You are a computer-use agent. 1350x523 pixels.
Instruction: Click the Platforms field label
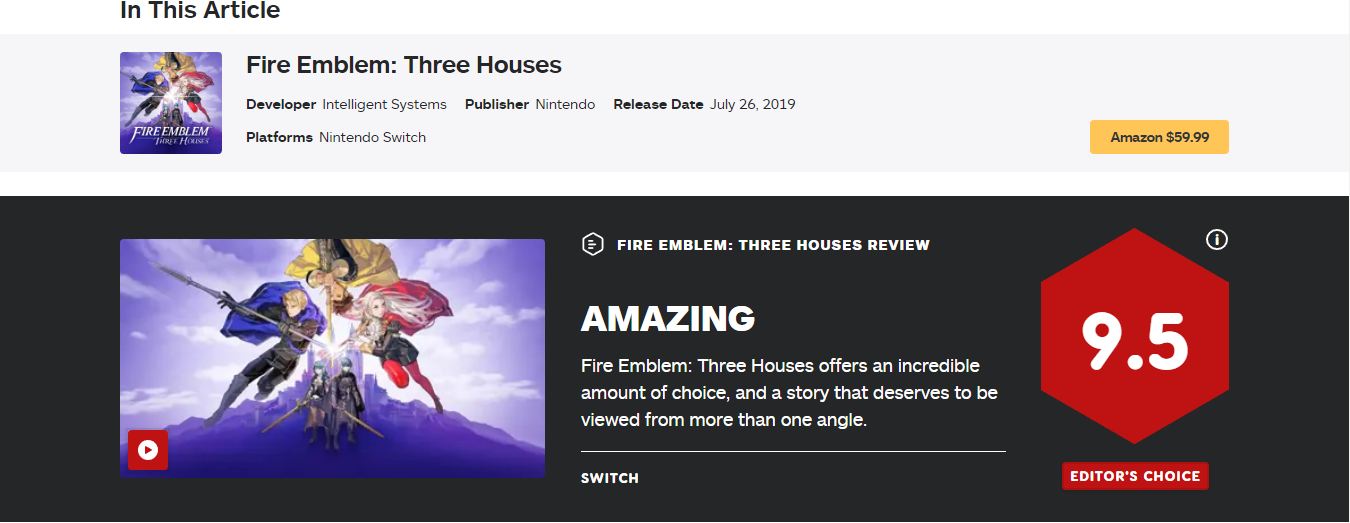279,137
